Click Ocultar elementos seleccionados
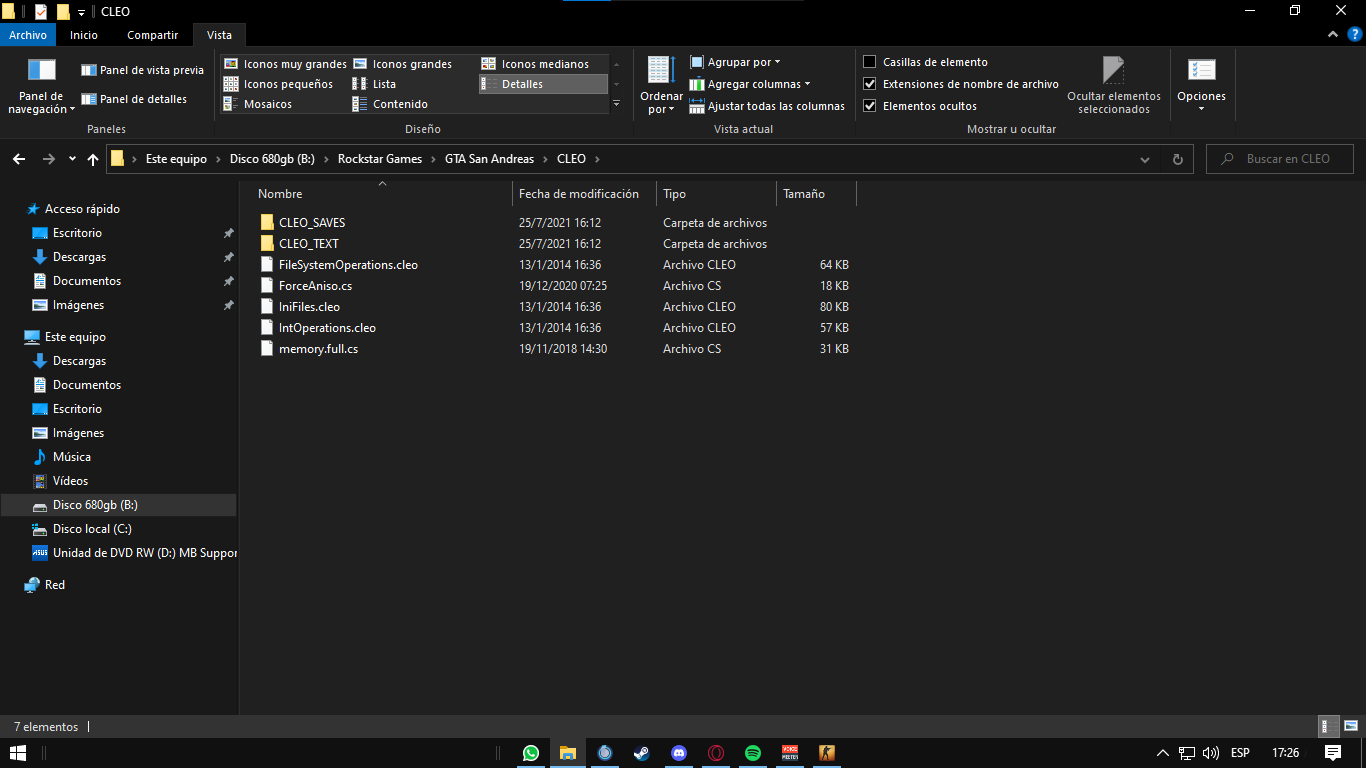Image resolution: width=1366 pixels, height=768 pixels. pyautogui.click(x=1114, y=86)
